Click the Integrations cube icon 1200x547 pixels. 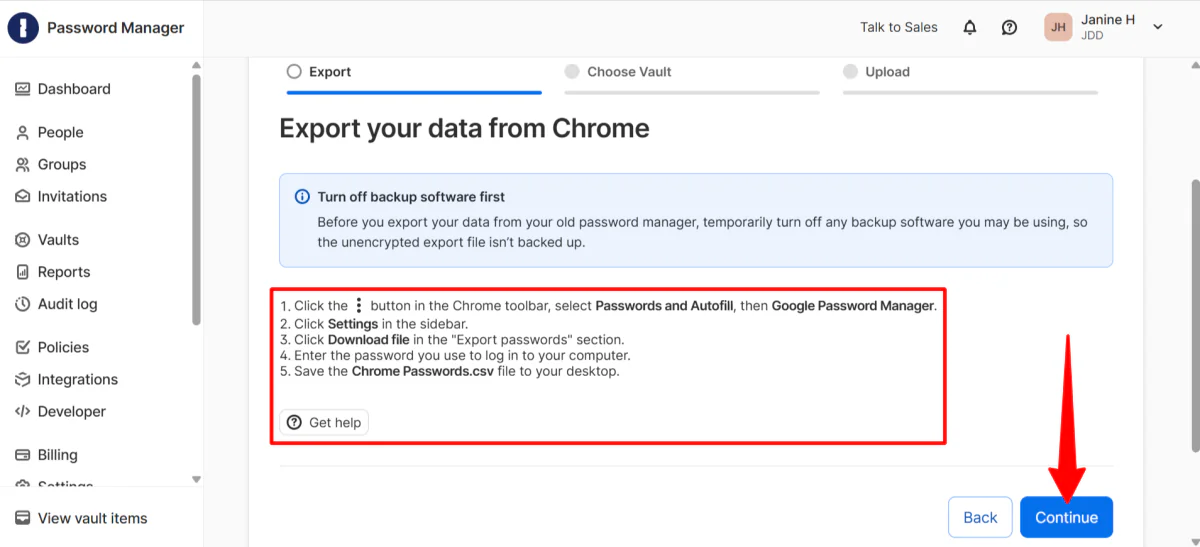[23, 379]
